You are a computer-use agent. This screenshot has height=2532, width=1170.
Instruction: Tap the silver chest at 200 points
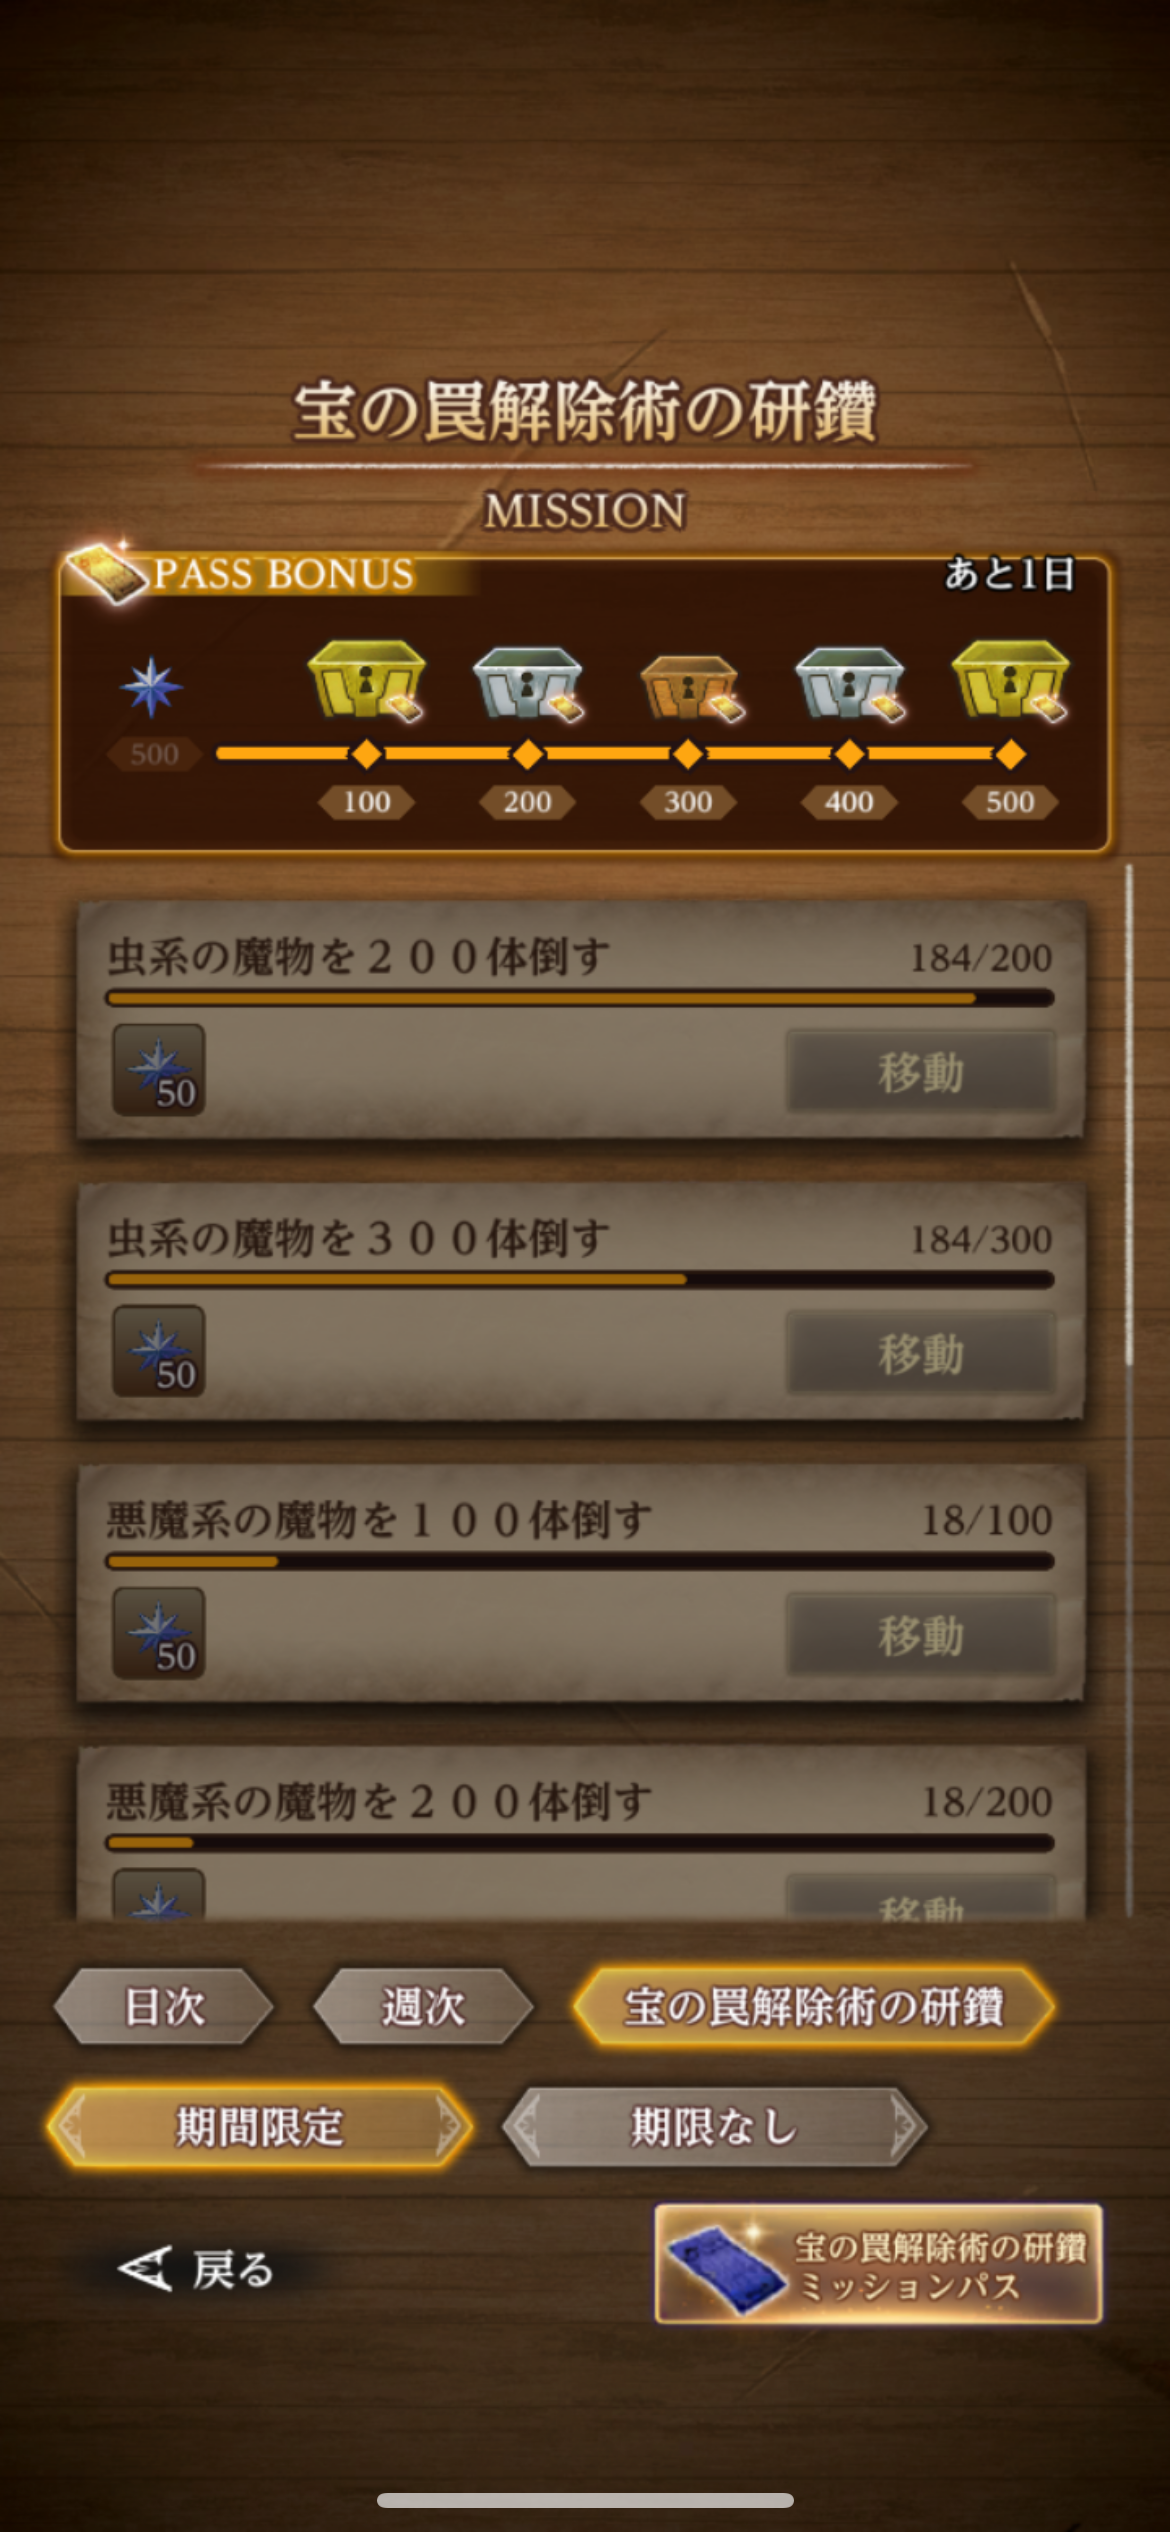coord(528,683)
